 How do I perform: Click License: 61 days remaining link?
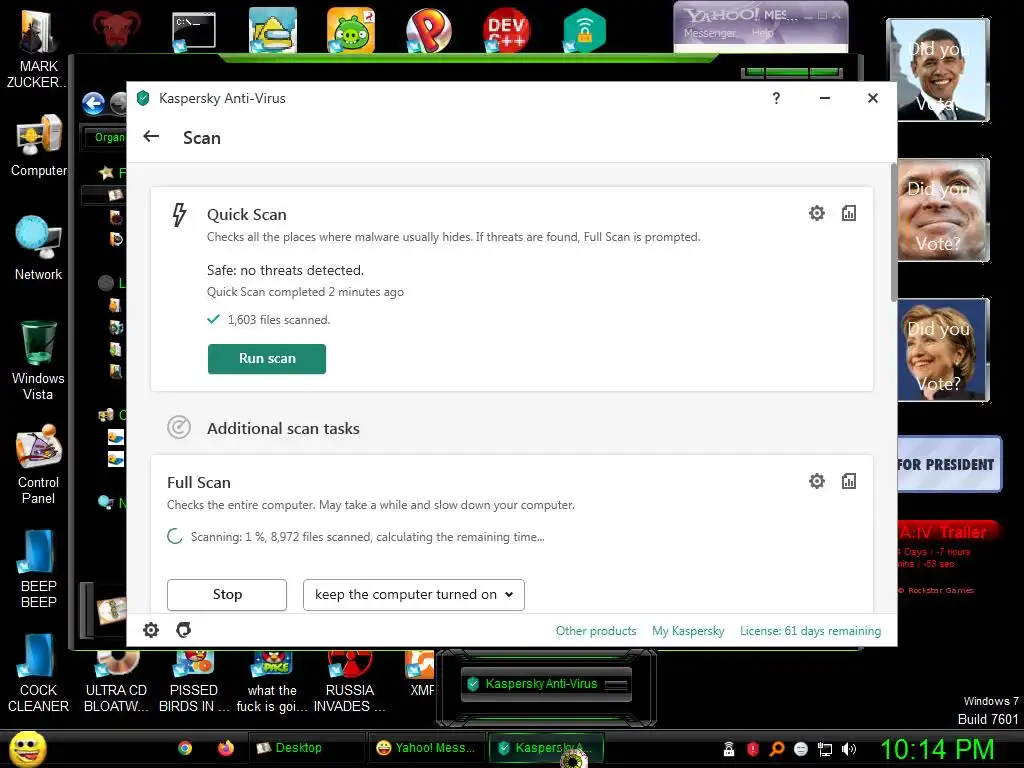point(810,631)
